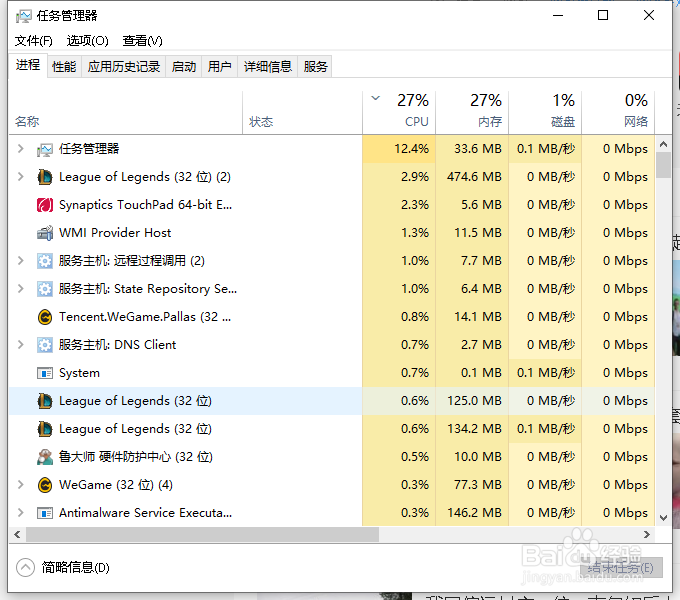Expand 服务主机: State Repository group
This screenshot has width=680, height=600.
click(x=20, y=288)
